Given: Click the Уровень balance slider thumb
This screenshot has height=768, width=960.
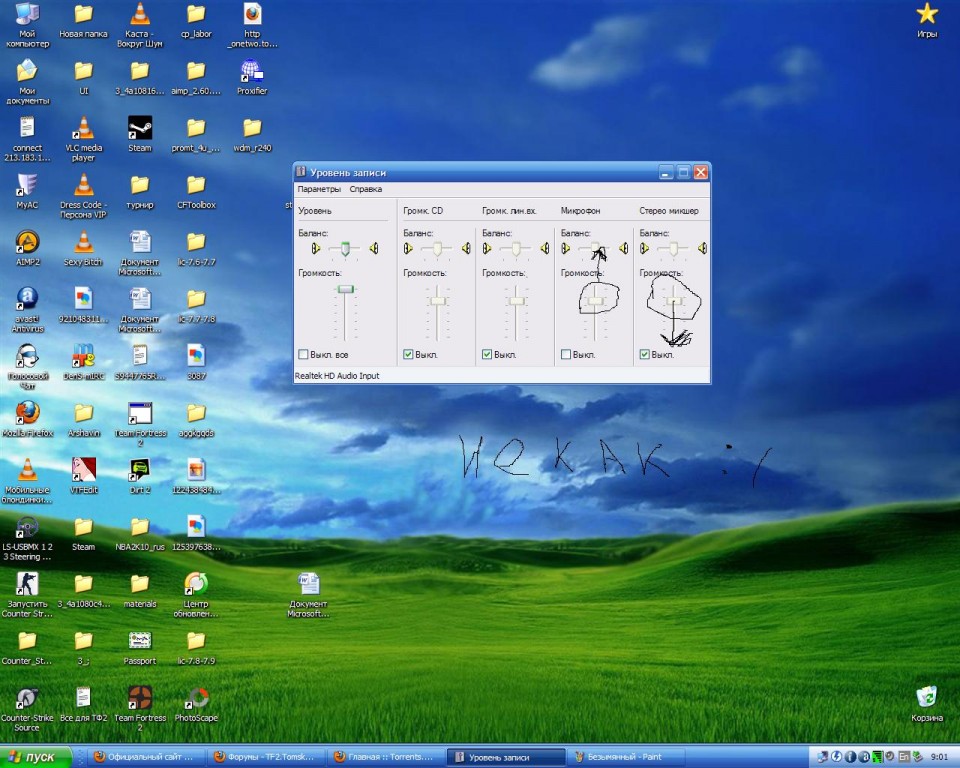Looking at the screenshot, I should (x=345, y=248).
